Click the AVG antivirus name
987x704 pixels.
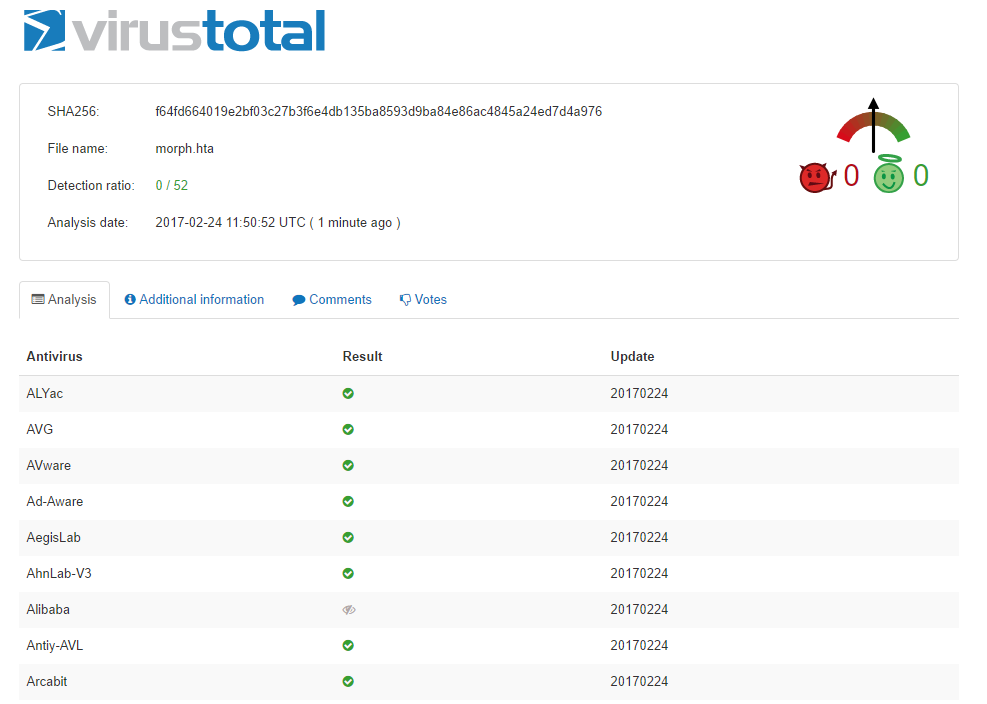coord(40,429)
